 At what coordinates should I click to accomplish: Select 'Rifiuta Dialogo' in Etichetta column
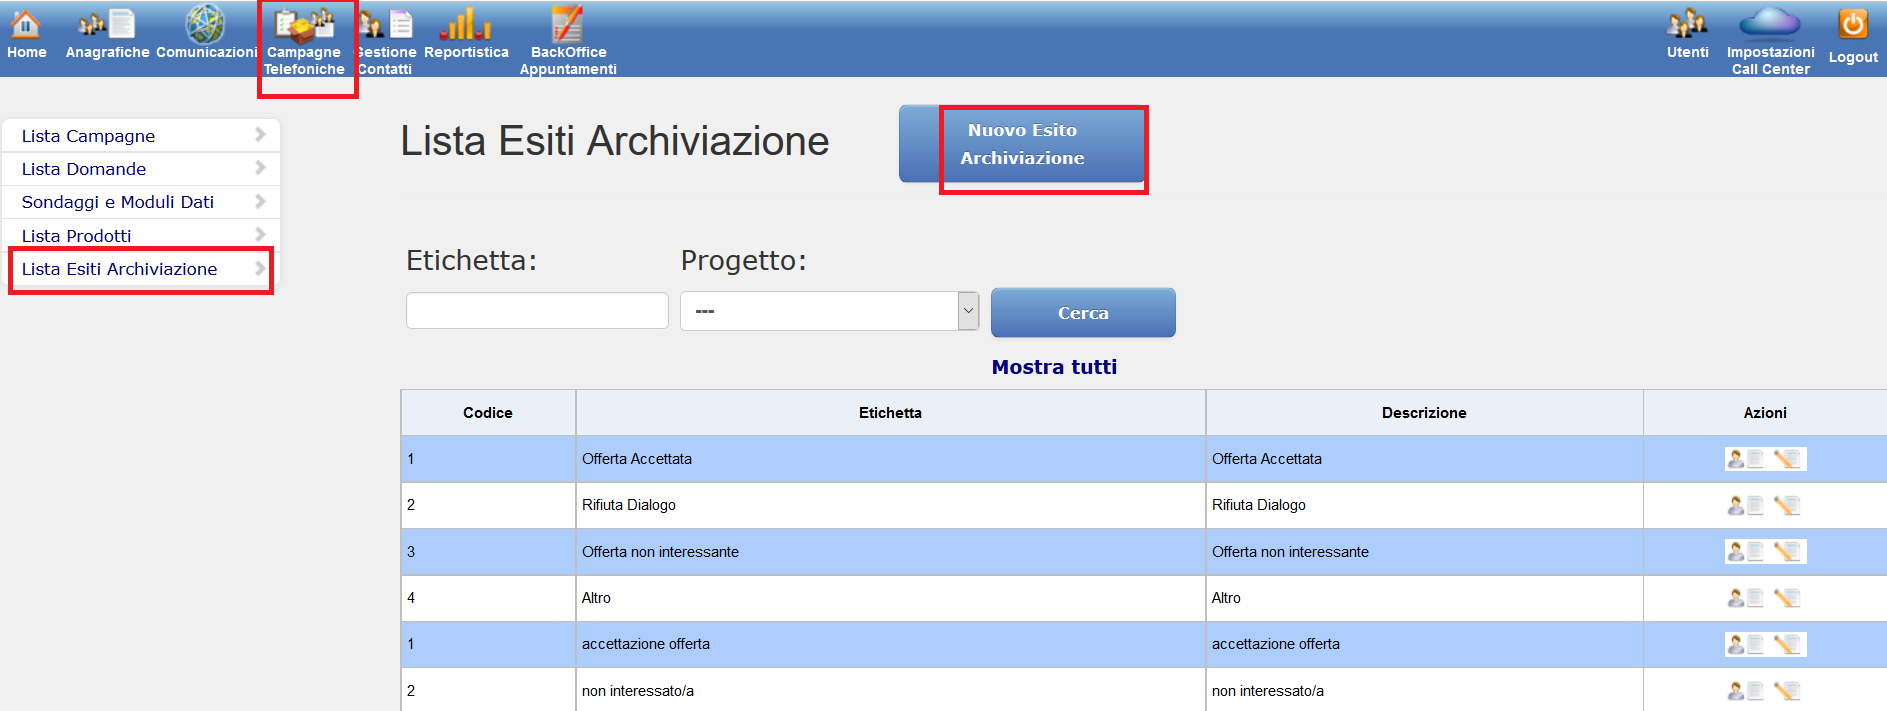pyautogui.click(x=629, y=505)
